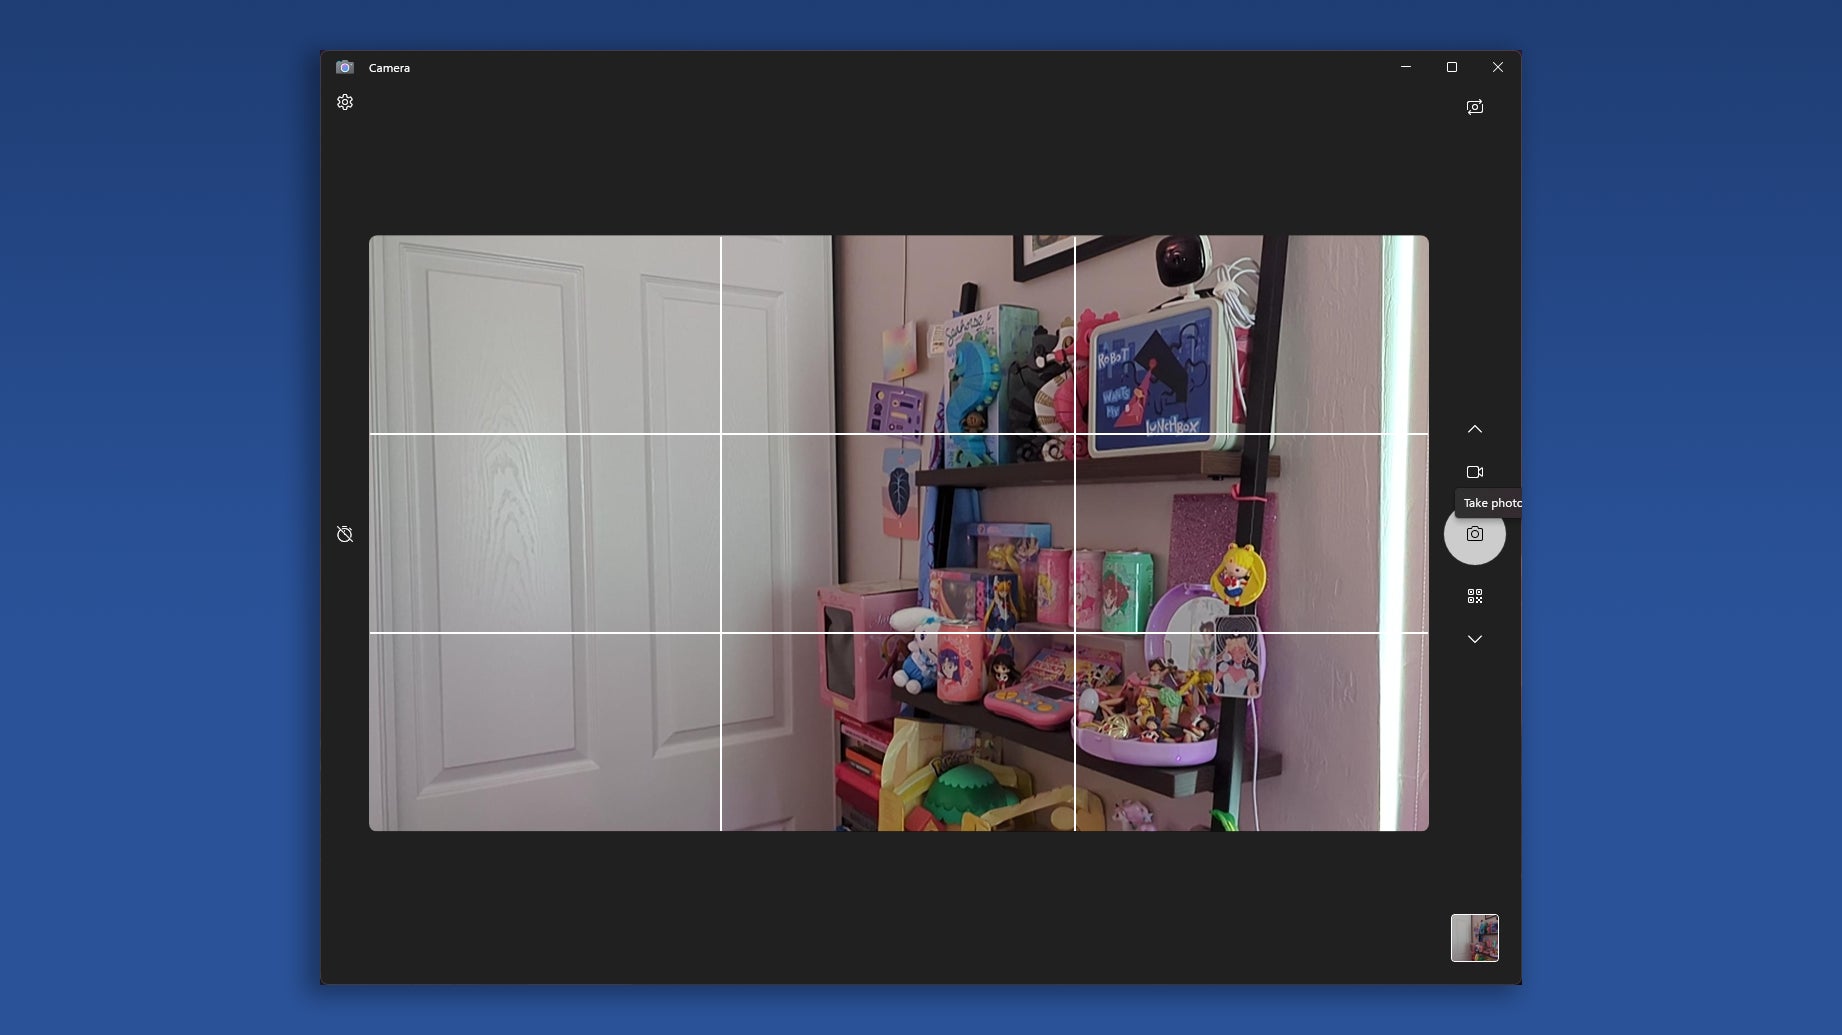Open Camera settings gear

coord(345,102)
